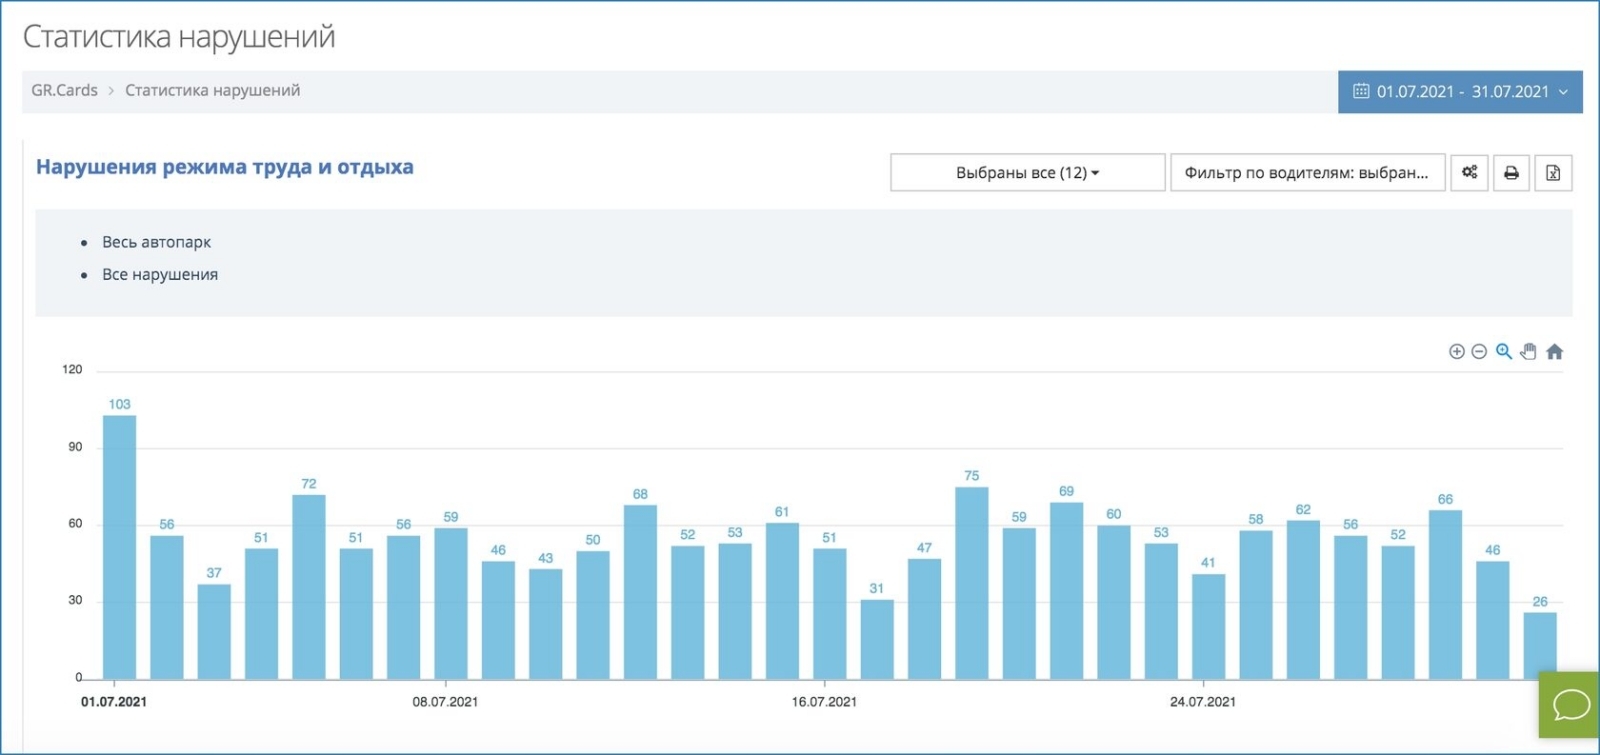The image size is (1600, 755).
Task: Click the bar labeled 41
Action: click(1208, 626)
